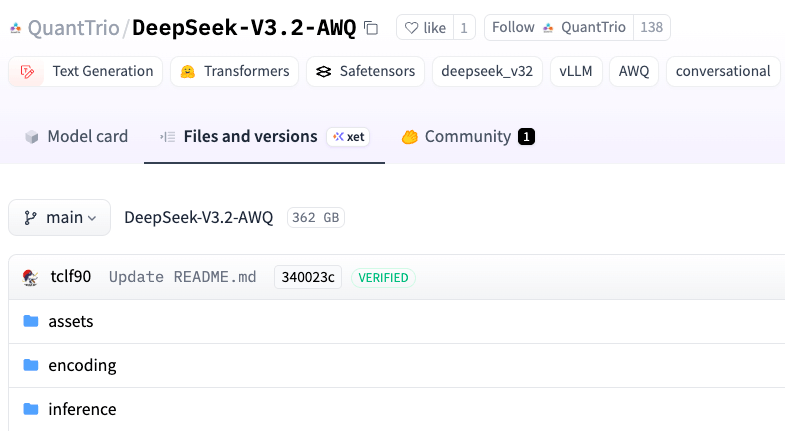Follow the QuantTrio organization
The image size is (785, 431).
coord(559,28)
